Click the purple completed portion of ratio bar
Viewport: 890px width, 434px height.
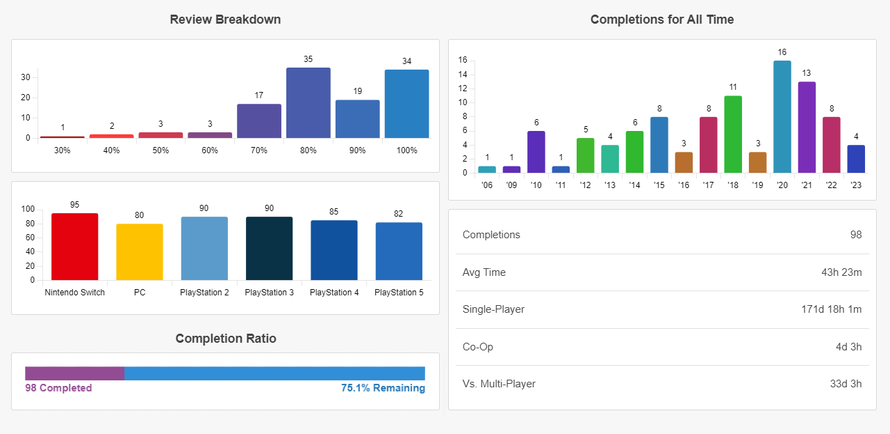(75, 373)
